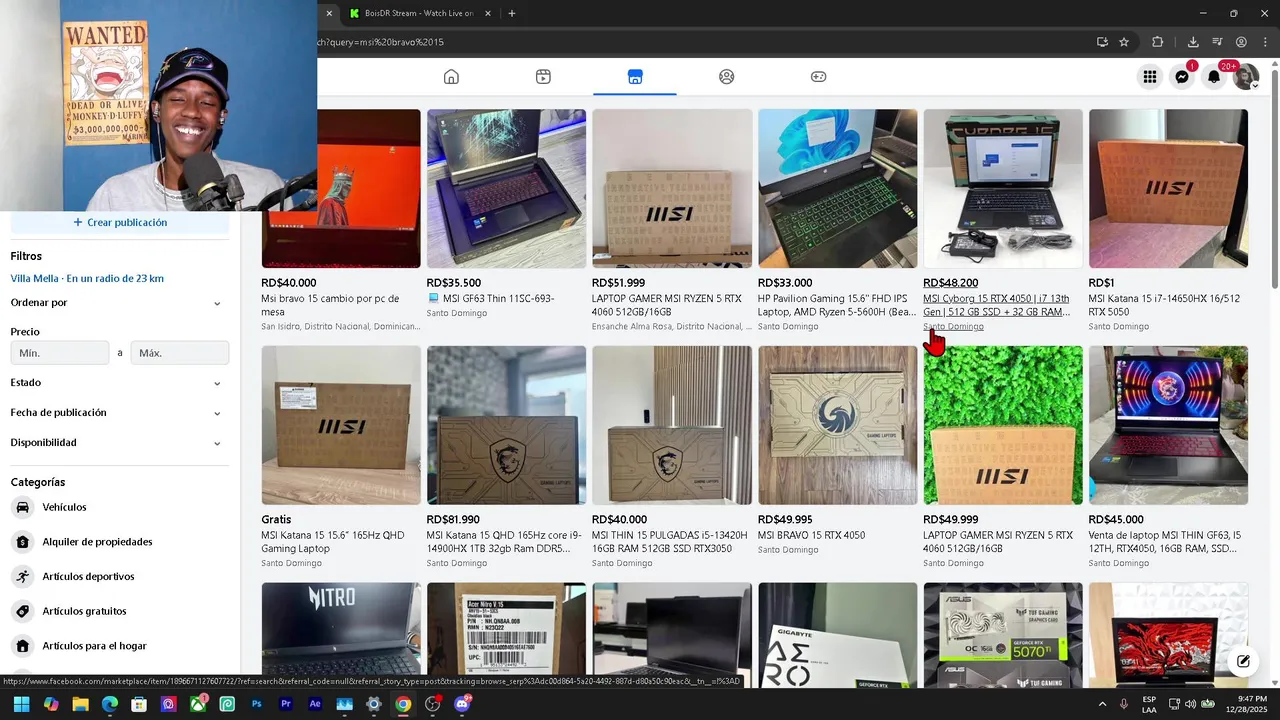The width and height of the screenshot is (1280, 720).
Task: Select Artículos deportivos category
Action: (x=120, y=576)
